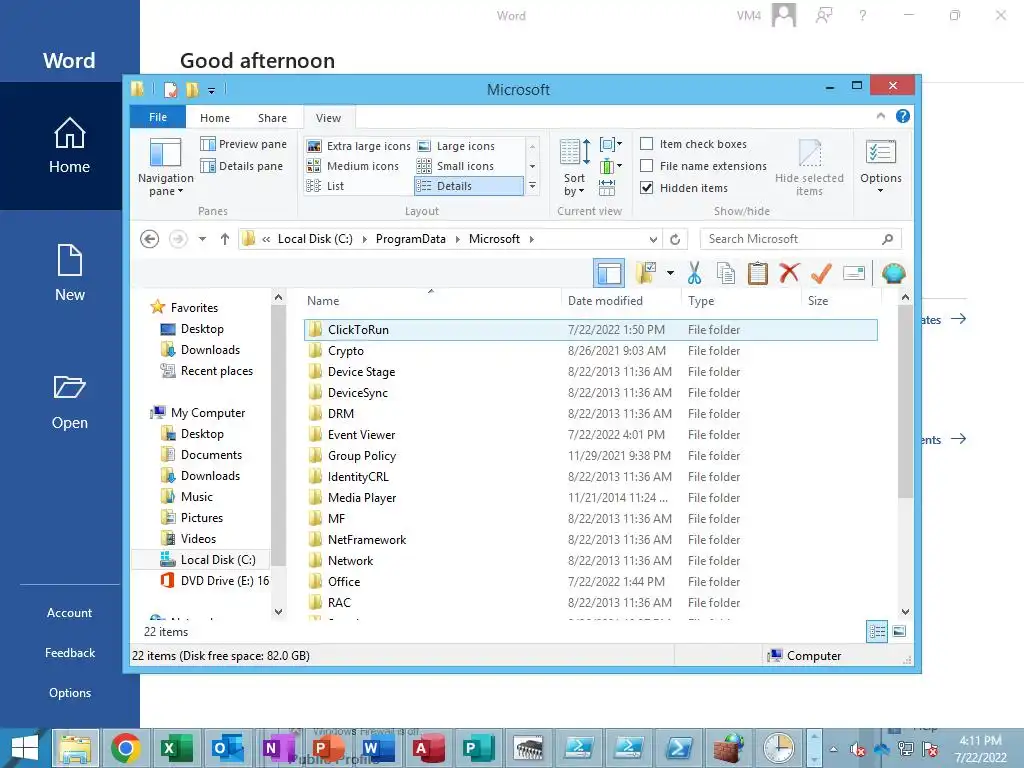Click the View ribbon tab

coord(328,118)
